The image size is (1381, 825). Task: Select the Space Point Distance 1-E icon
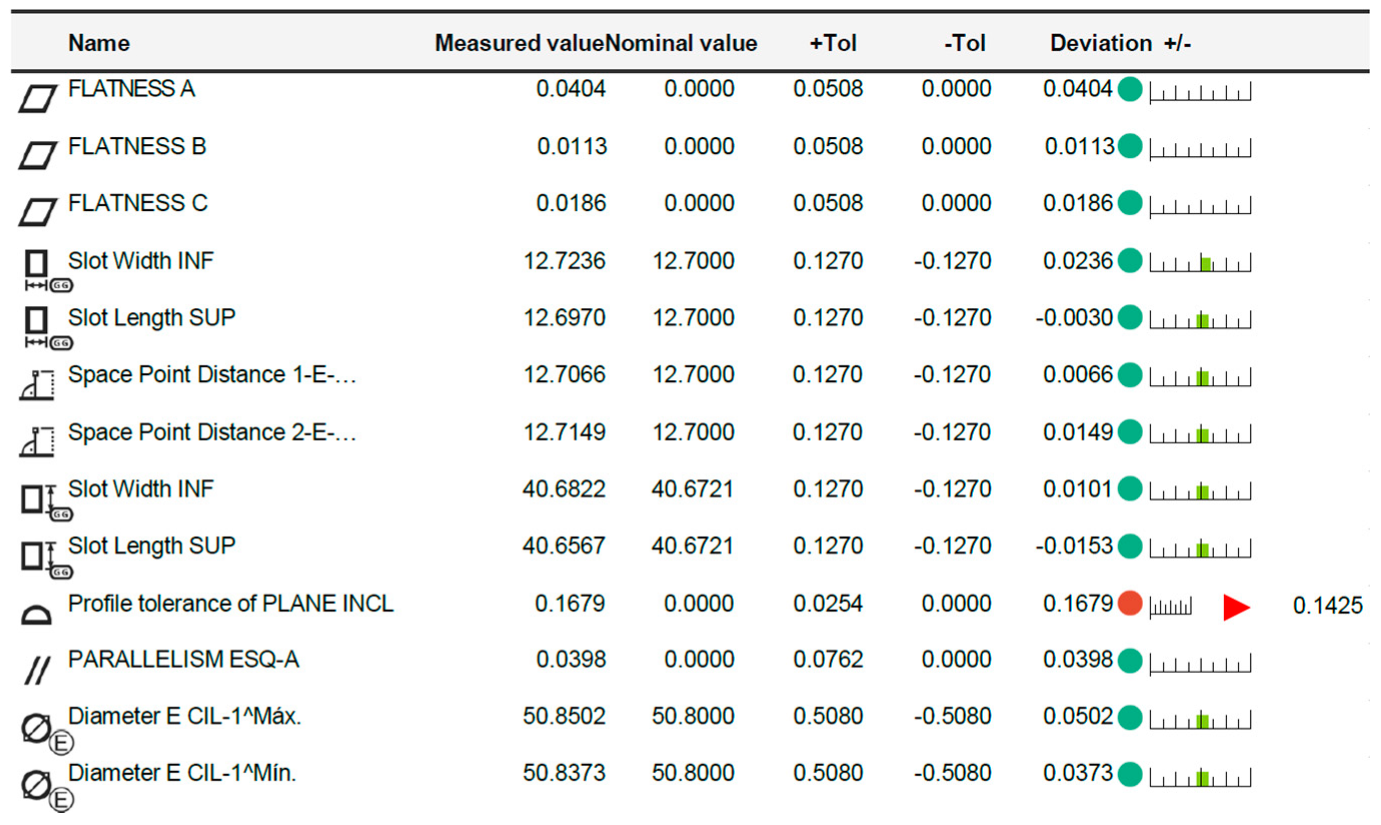click(37, 384)
